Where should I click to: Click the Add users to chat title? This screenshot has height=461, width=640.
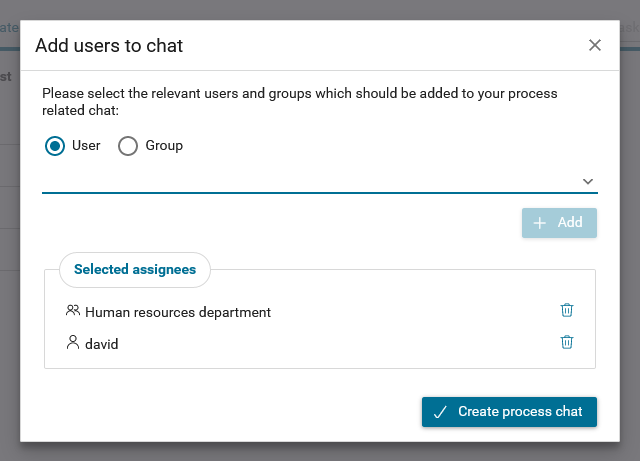point(109,45)
